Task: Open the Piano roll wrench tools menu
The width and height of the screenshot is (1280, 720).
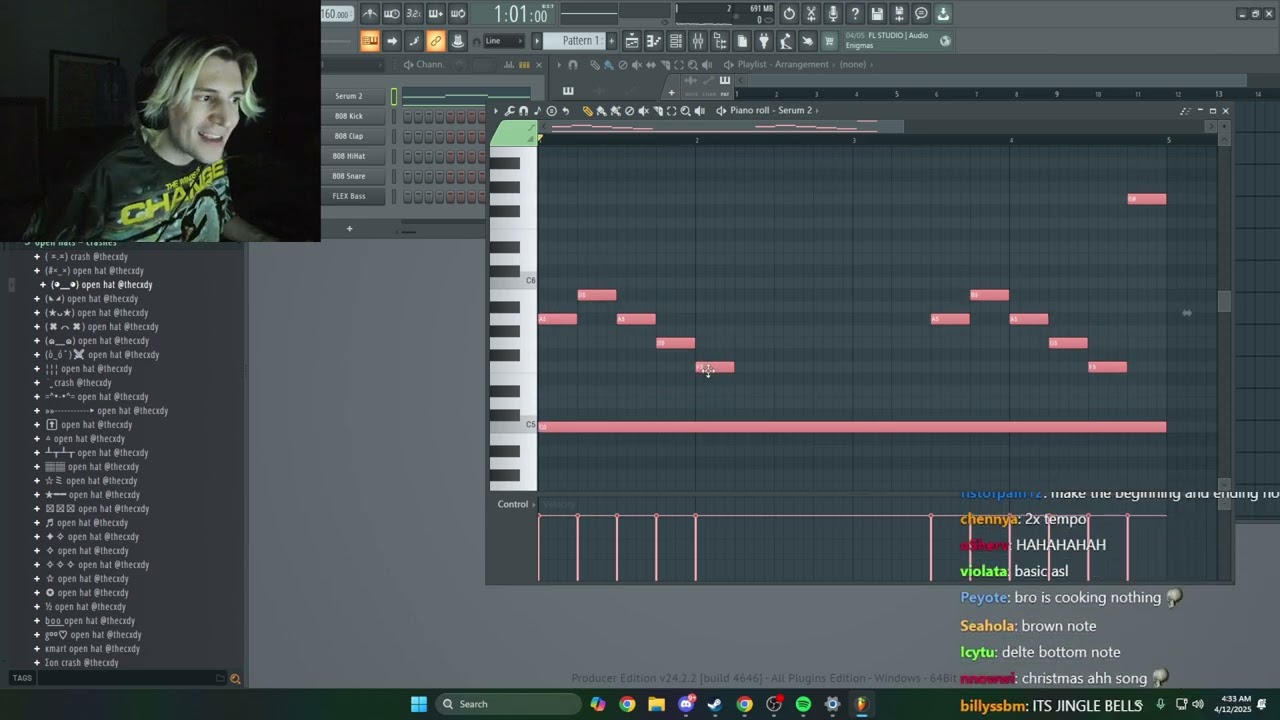Action: (x=509, y=111)
